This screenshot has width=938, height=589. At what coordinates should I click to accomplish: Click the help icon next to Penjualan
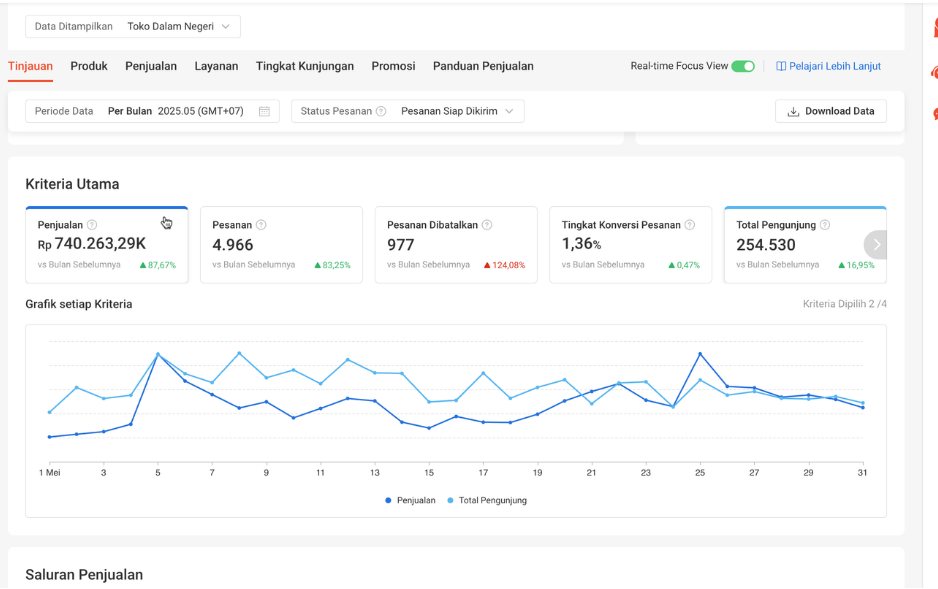click(x=92, y=225)
